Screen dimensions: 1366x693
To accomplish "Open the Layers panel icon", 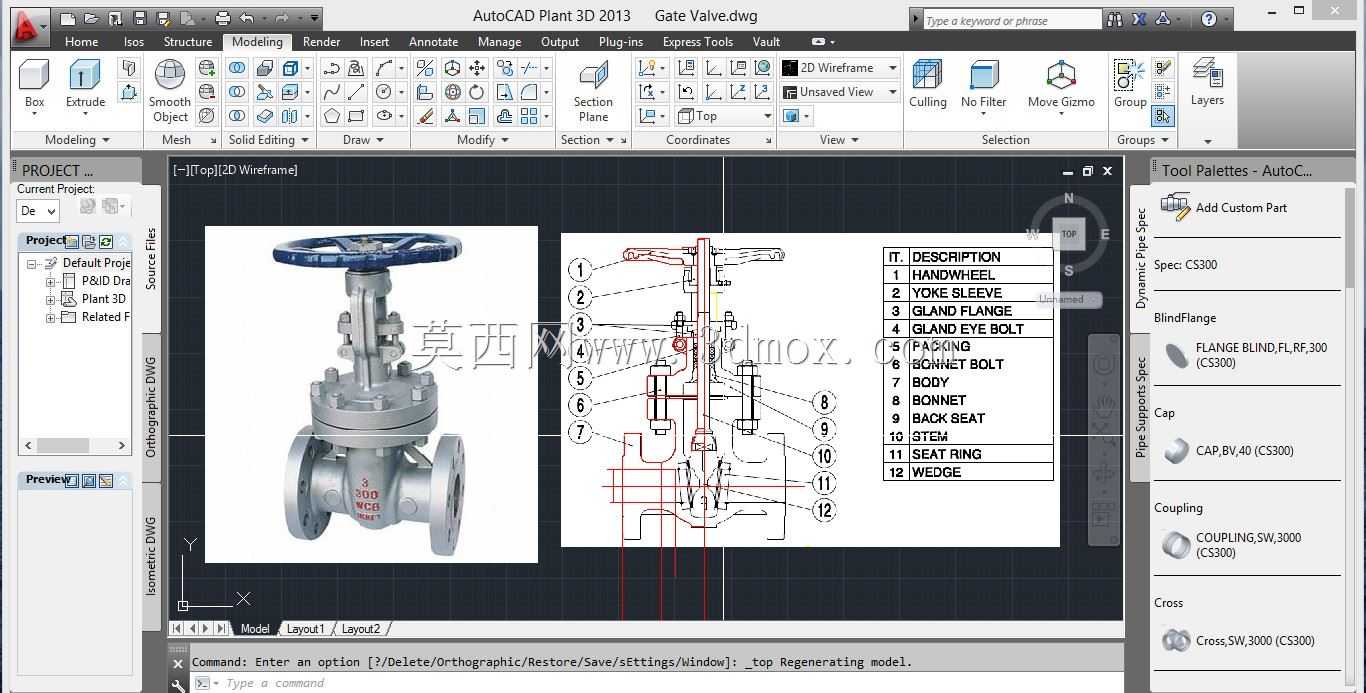I will pos(1207,82).
